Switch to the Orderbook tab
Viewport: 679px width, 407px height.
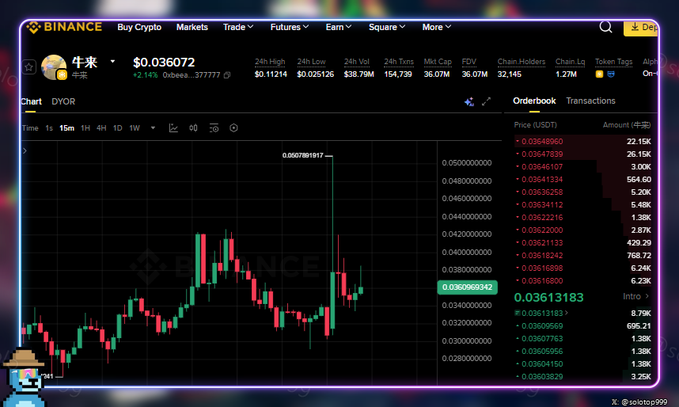tap(534, 101)
